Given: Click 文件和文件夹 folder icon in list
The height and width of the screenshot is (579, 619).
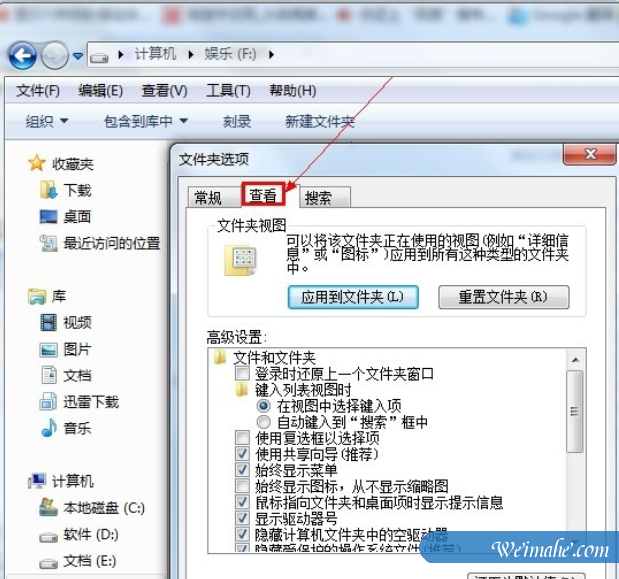Looking at the screenshot, I should (x=219, y=358).
